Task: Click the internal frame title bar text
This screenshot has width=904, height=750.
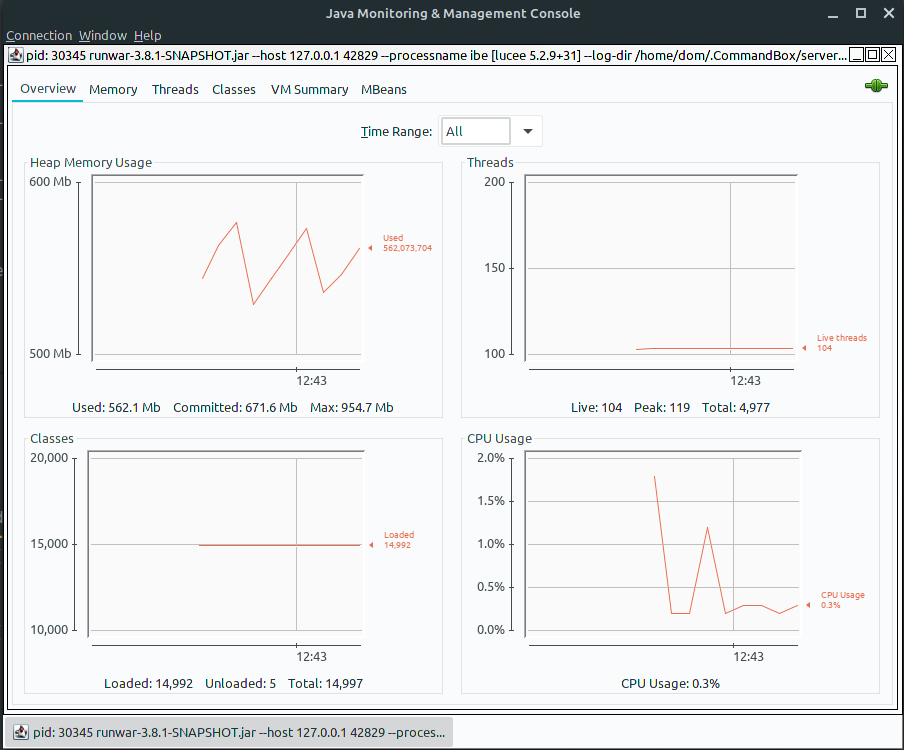Action: 436,55
